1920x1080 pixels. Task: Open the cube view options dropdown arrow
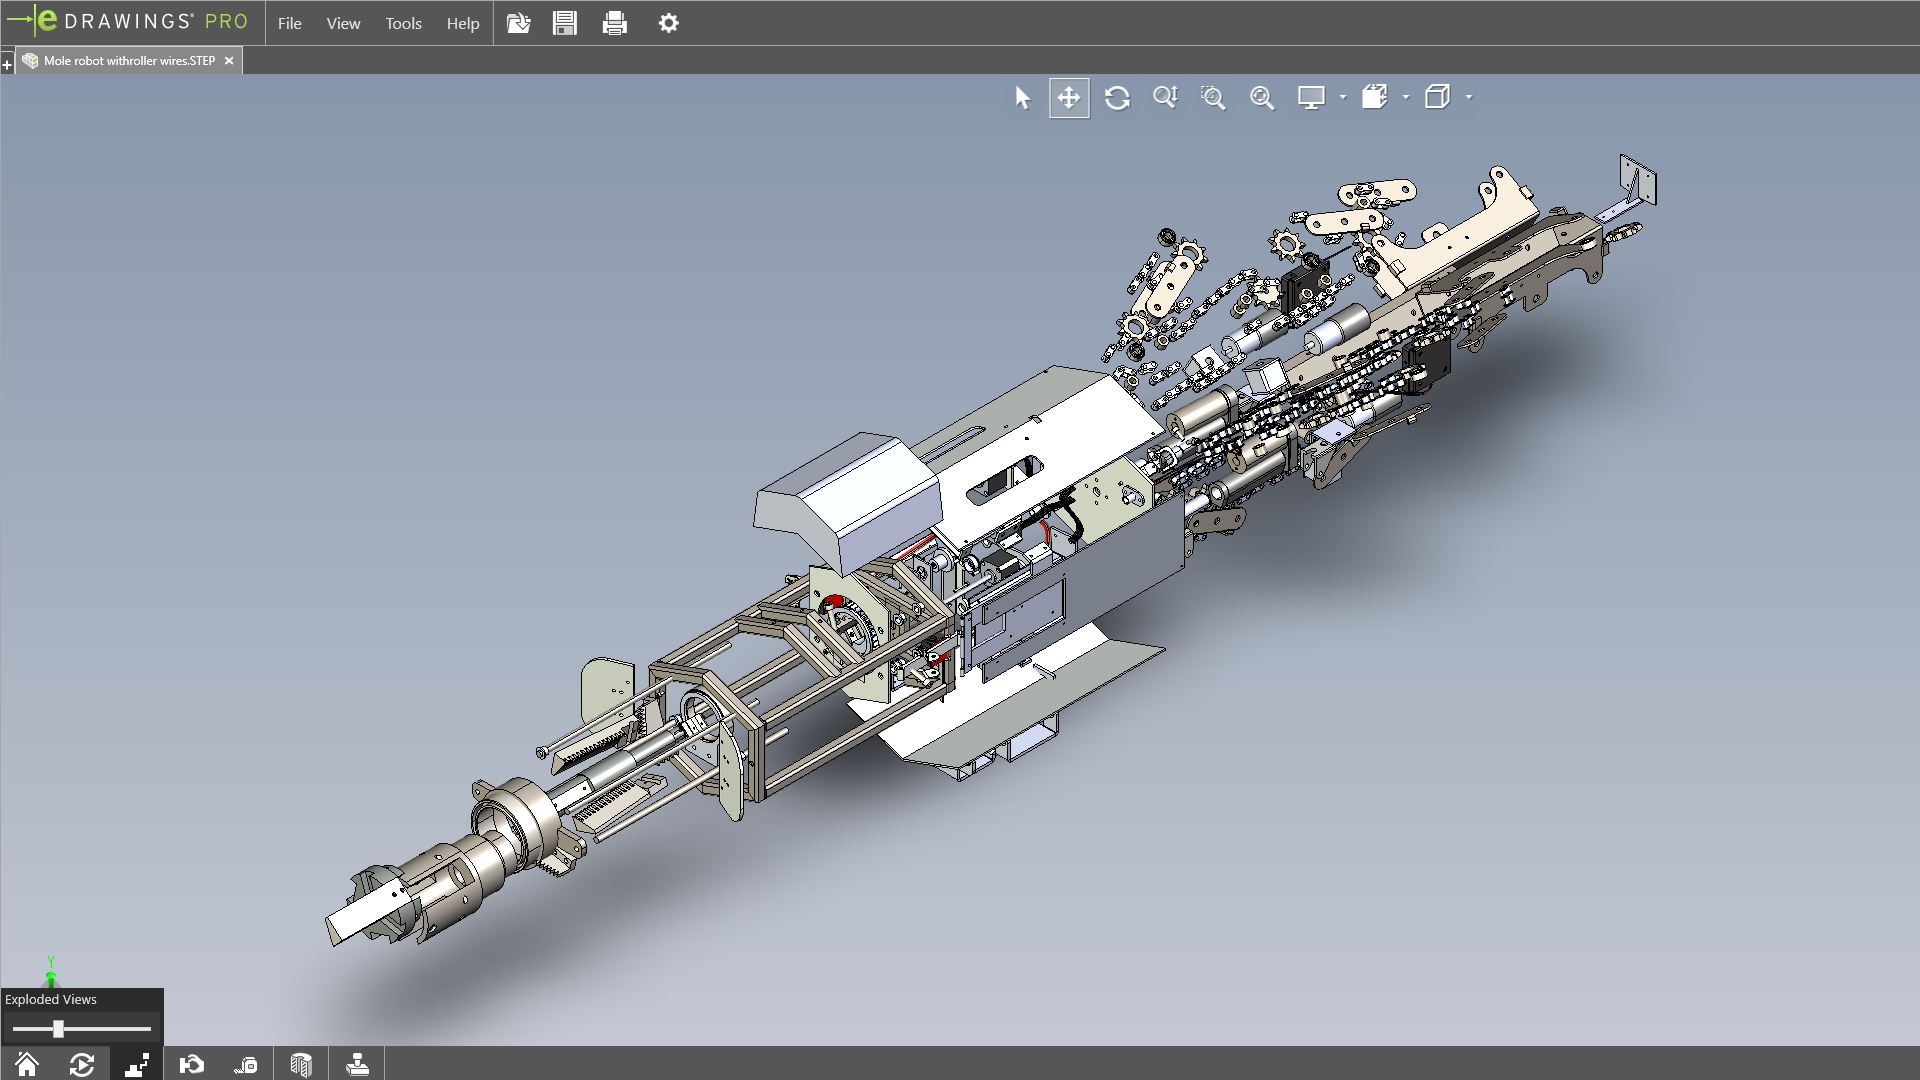[x=1468, y=98]
